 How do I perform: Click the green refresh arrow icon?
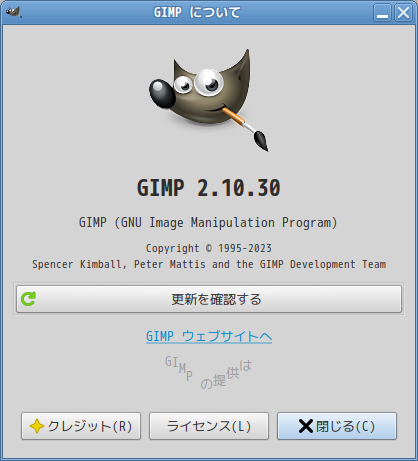(x=28, y=299)
